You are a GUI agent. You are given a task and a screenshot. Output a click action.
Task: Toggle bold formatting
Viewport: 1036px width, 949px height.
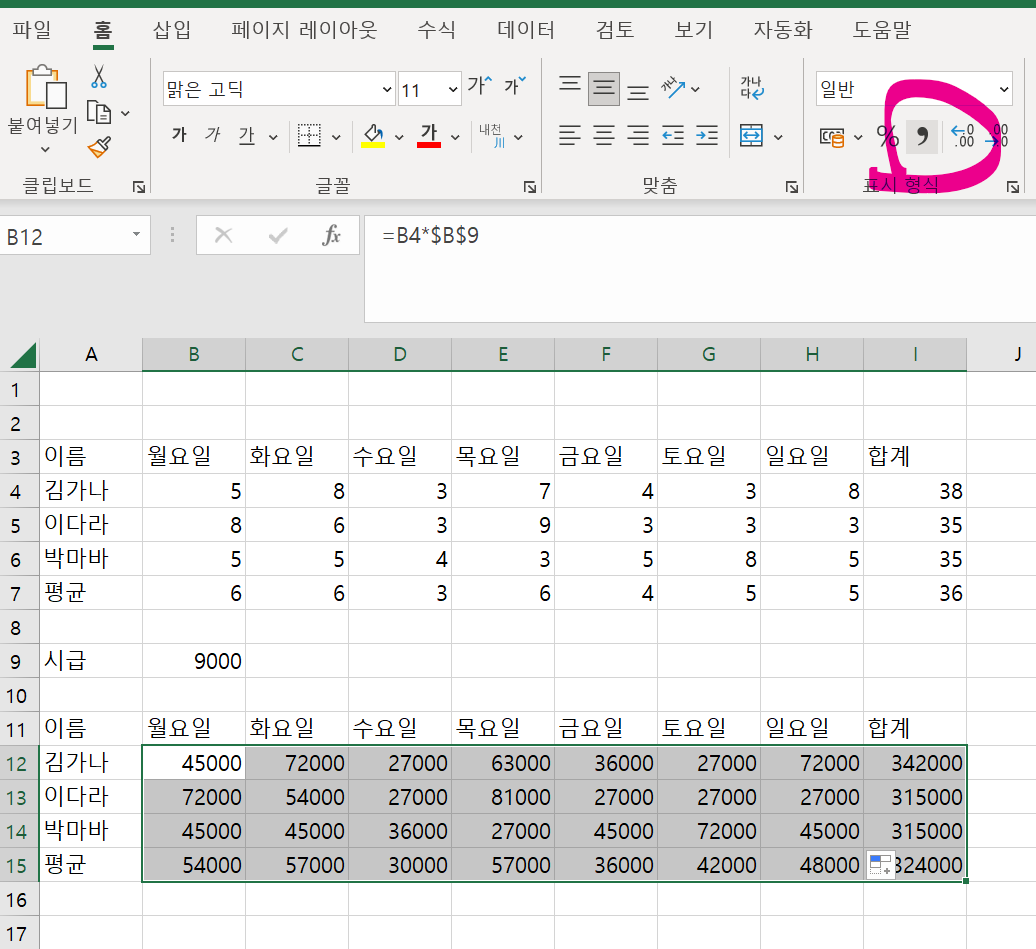click(x=179, y=135)
